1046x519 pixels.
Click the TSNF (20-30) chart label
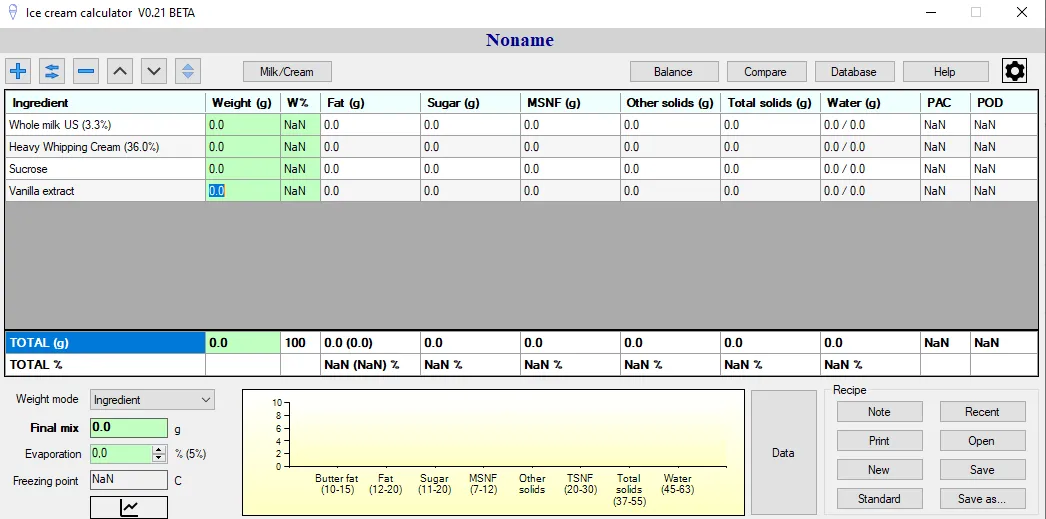click(580, 484)
